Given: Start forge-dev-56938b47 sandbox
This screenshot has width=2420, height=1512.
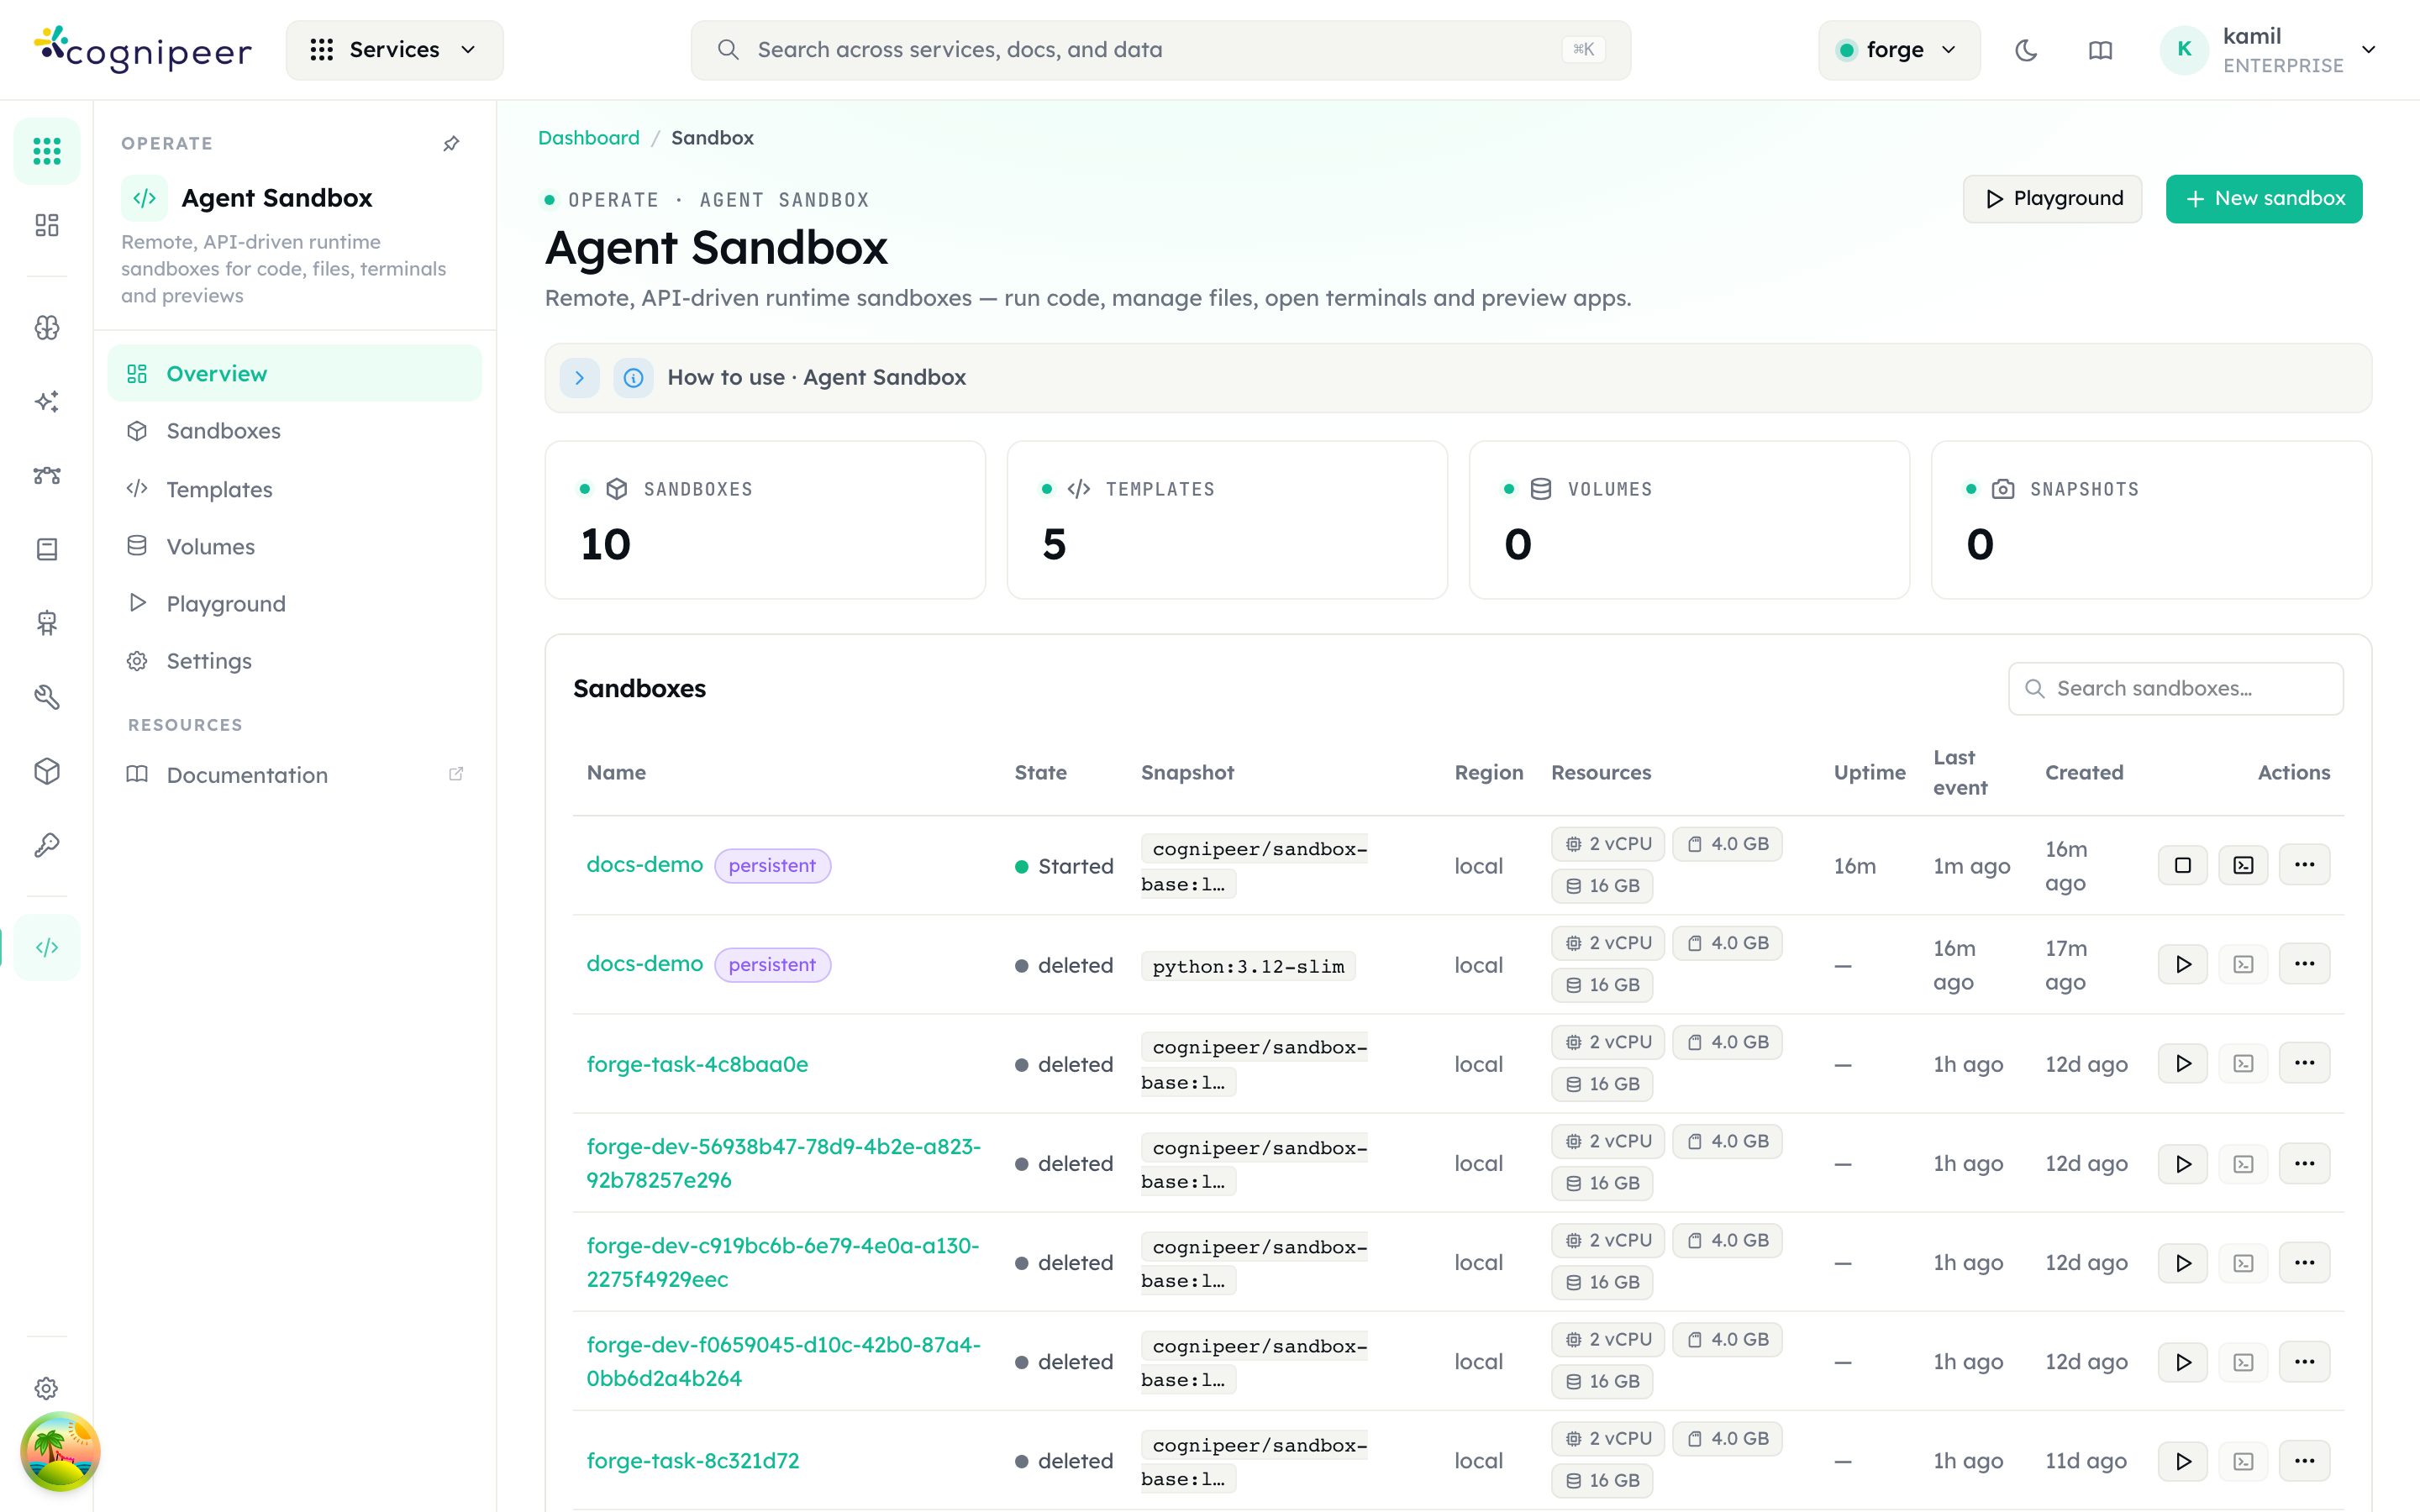Looking at the screenshot, I should 2183,1163.
